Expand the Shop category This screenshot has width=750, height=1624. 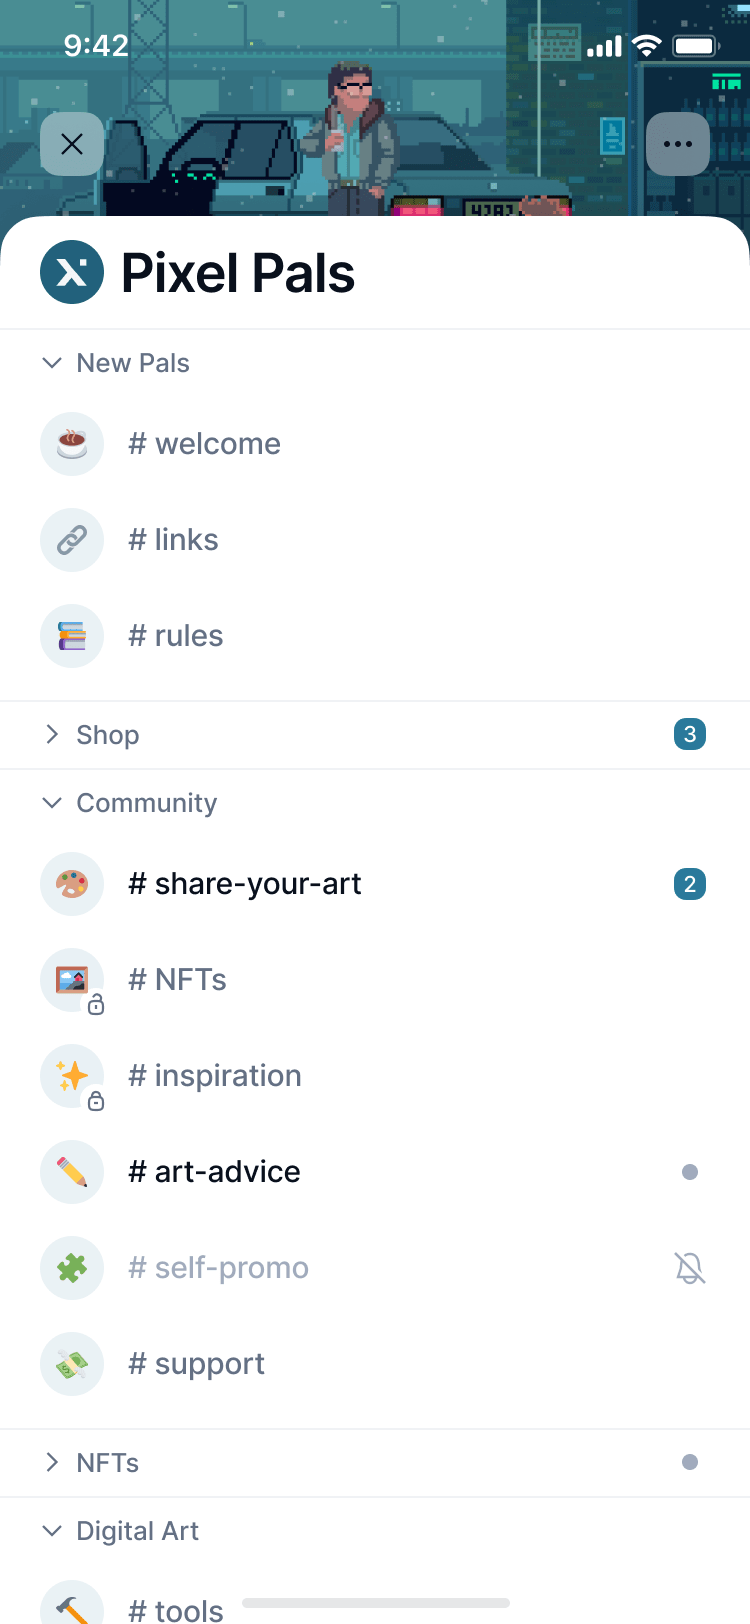[52, 734]
